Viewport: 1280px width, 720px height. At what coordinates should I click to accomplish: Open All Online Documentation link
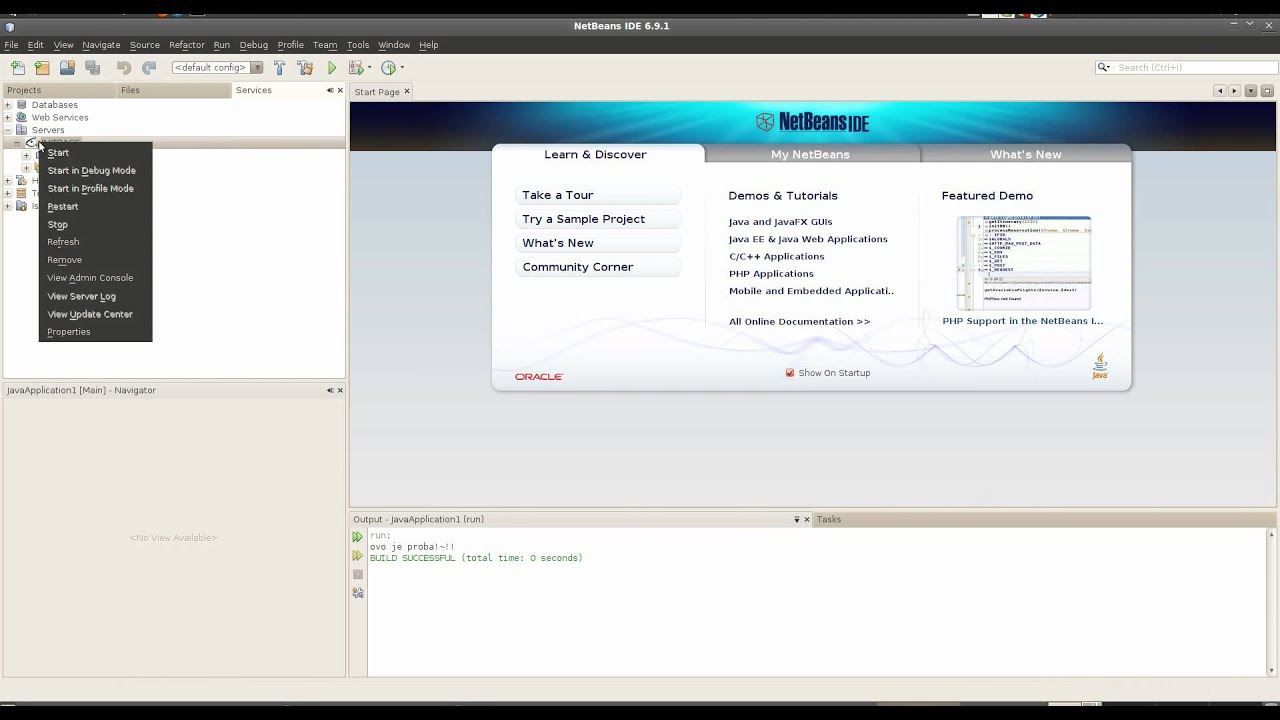pos(800,322)
